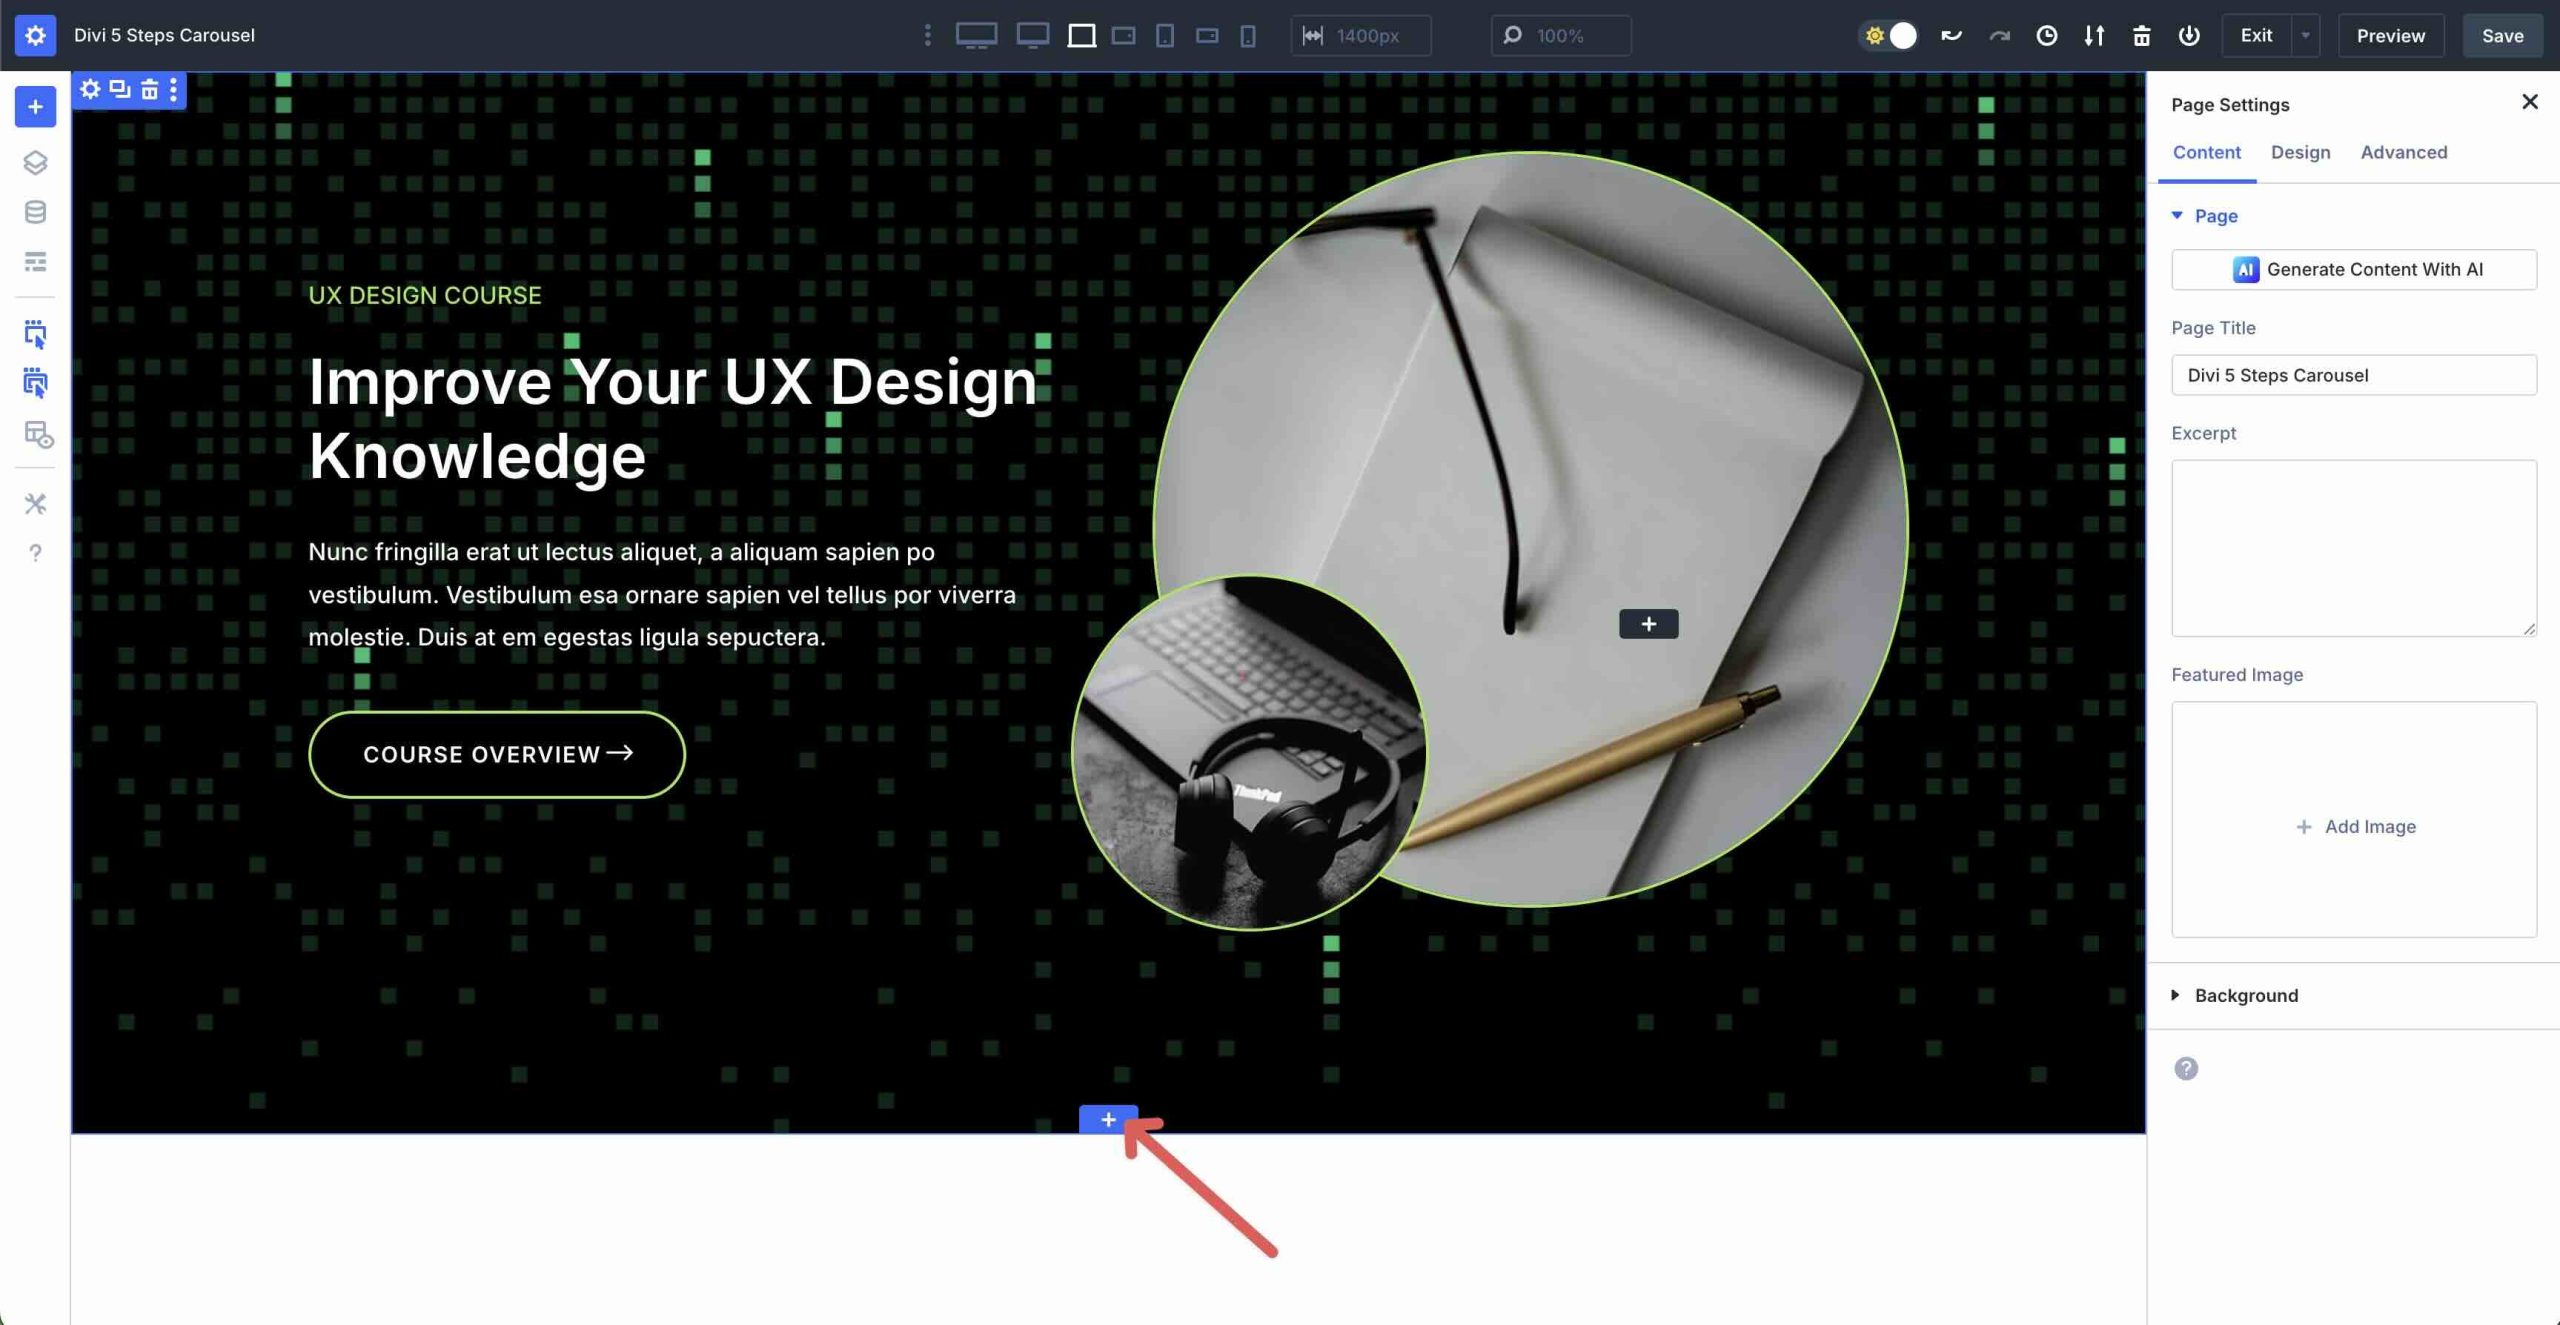
Task: Click the Preview button
Action: pos(2391,35)
